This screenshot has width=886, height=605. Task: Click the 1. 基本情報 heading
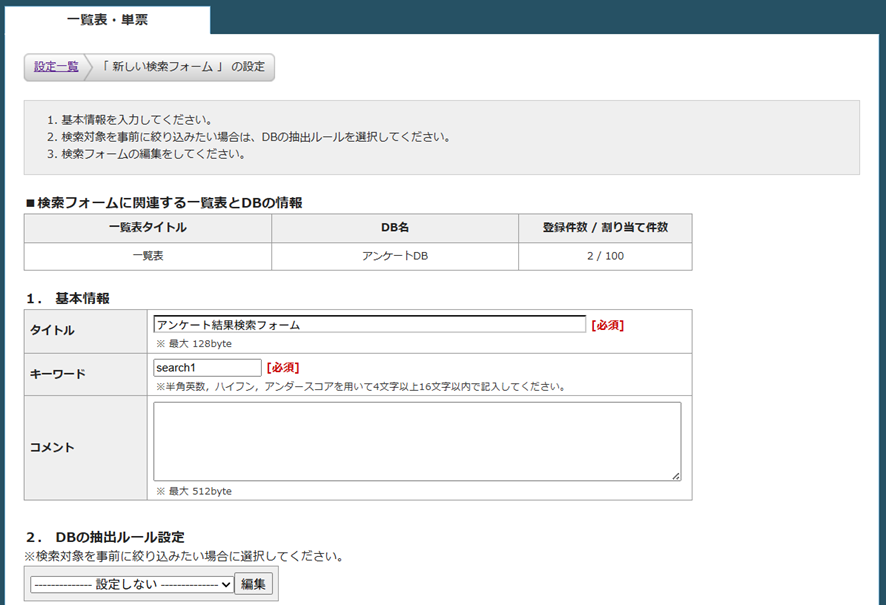point(68,298)
